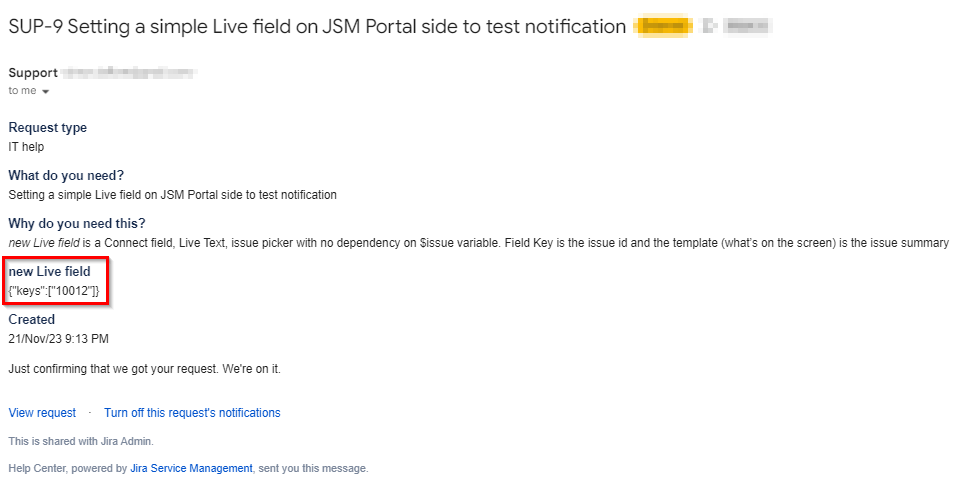Click the "What do you need?" heading
978x494 pixels.
click(x=66, y=176)
